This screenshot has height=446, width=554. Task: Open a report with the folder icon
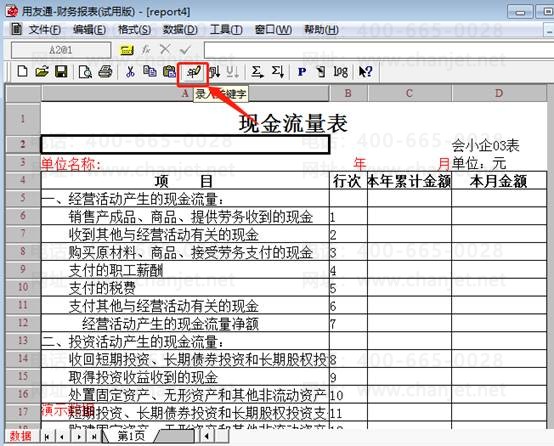tap(42, 72)
